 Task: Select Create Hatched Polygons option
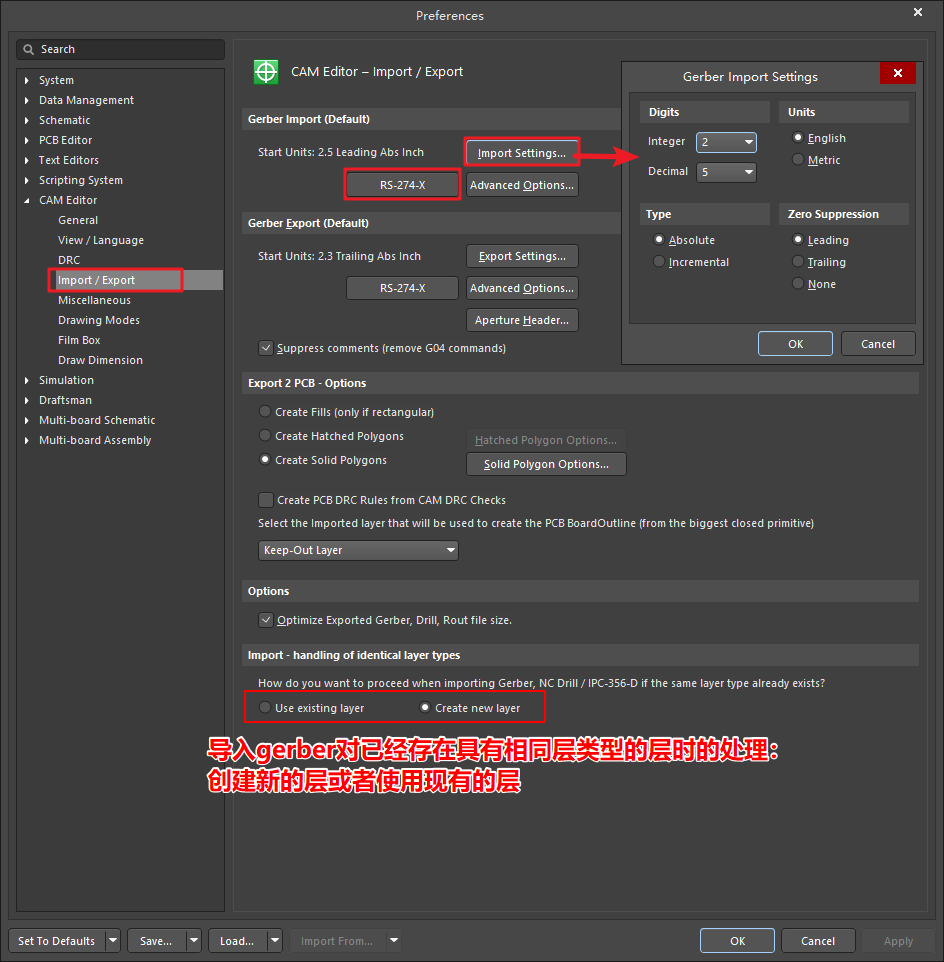tap(265, 436)
